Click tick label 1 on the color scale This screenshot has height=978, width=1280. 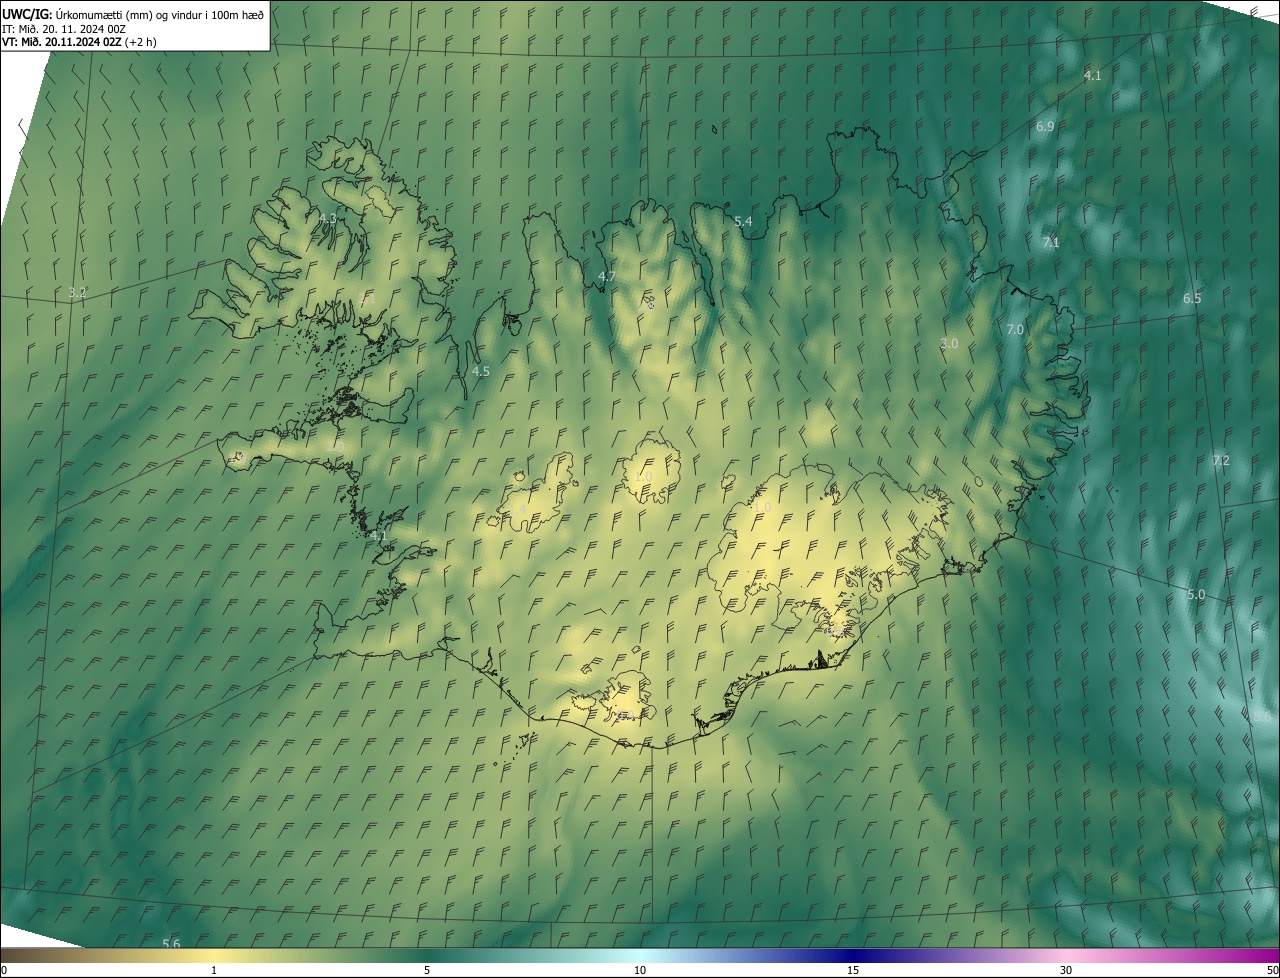(214, 971)
